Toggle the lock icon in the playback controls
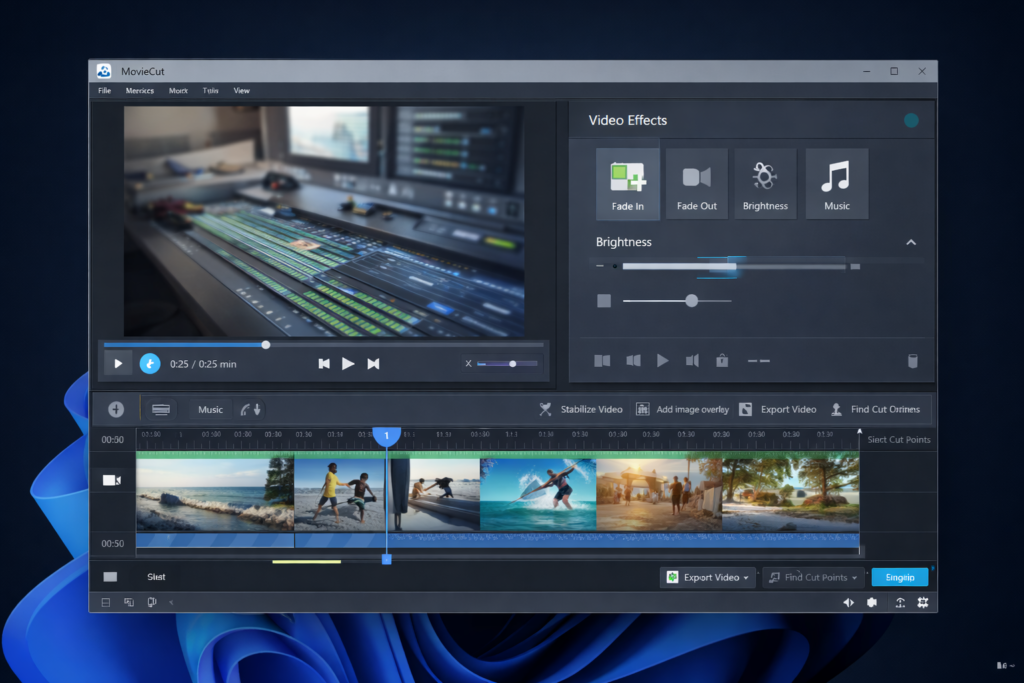 (721, 360)
